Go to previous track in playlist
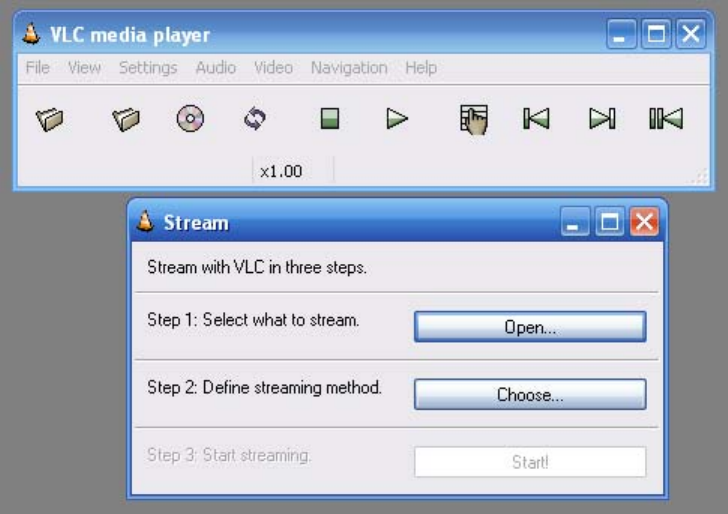This screenshot has width=728, height=514. [x=536, y=118]
